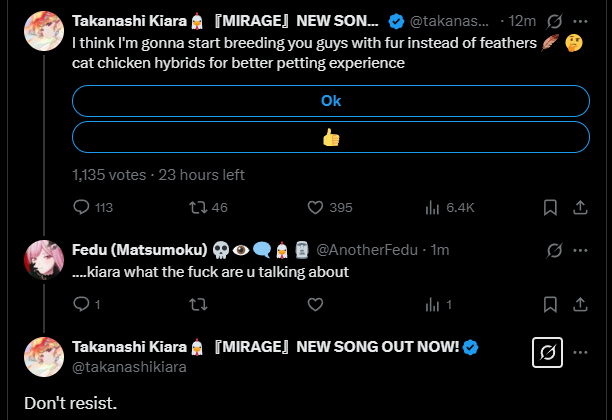Bookmark Fedu's reply
612x420 pixels.
pos(549,304)
